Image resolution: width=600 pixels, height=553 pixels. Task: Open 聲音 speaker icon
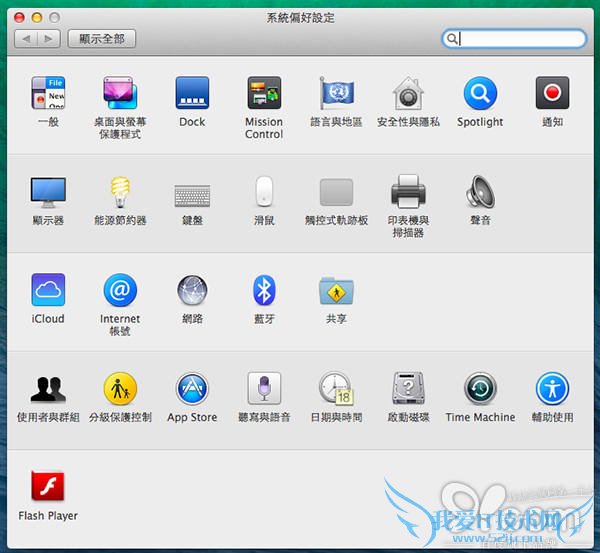pyautogui.click(x=480, y=191)
